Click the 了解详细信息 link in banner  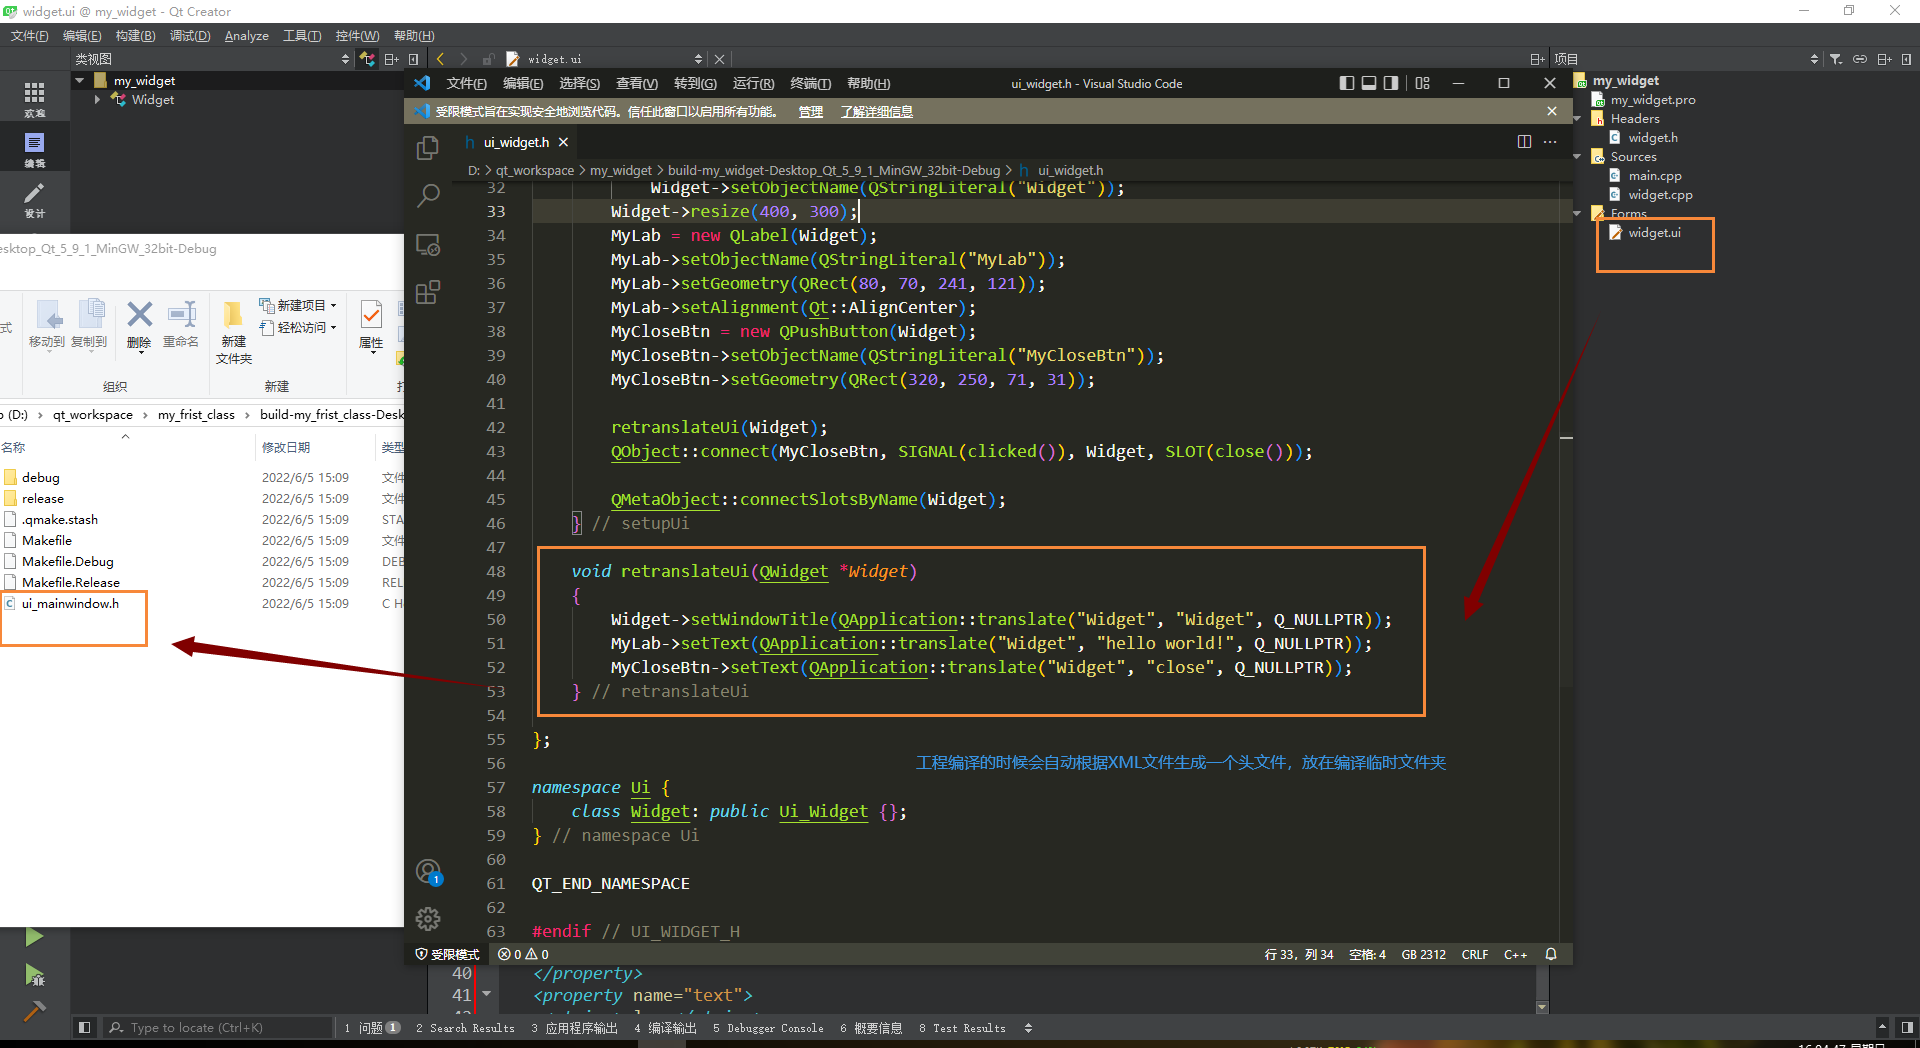click(876, 112)
